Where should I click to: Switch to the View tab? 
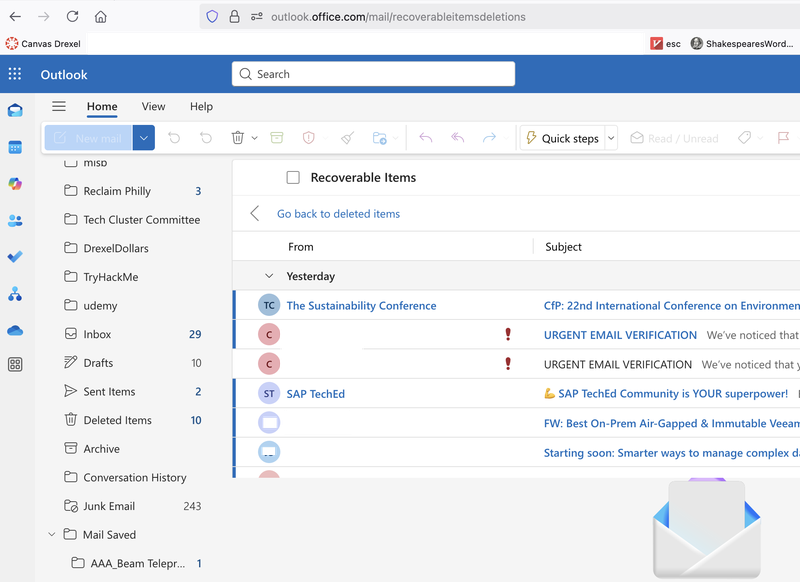pos(153,107)
